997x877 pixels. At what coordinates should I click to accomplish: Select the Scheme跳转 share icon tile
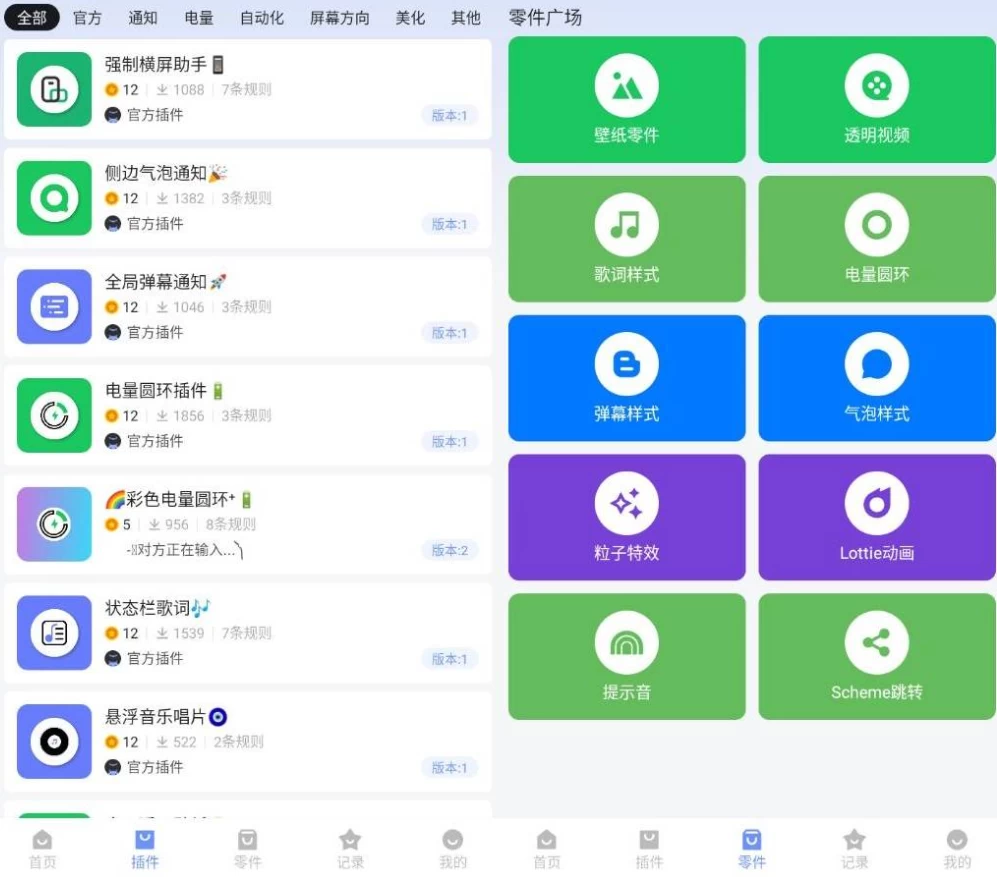pyautogui.click(x=876, y=656)
